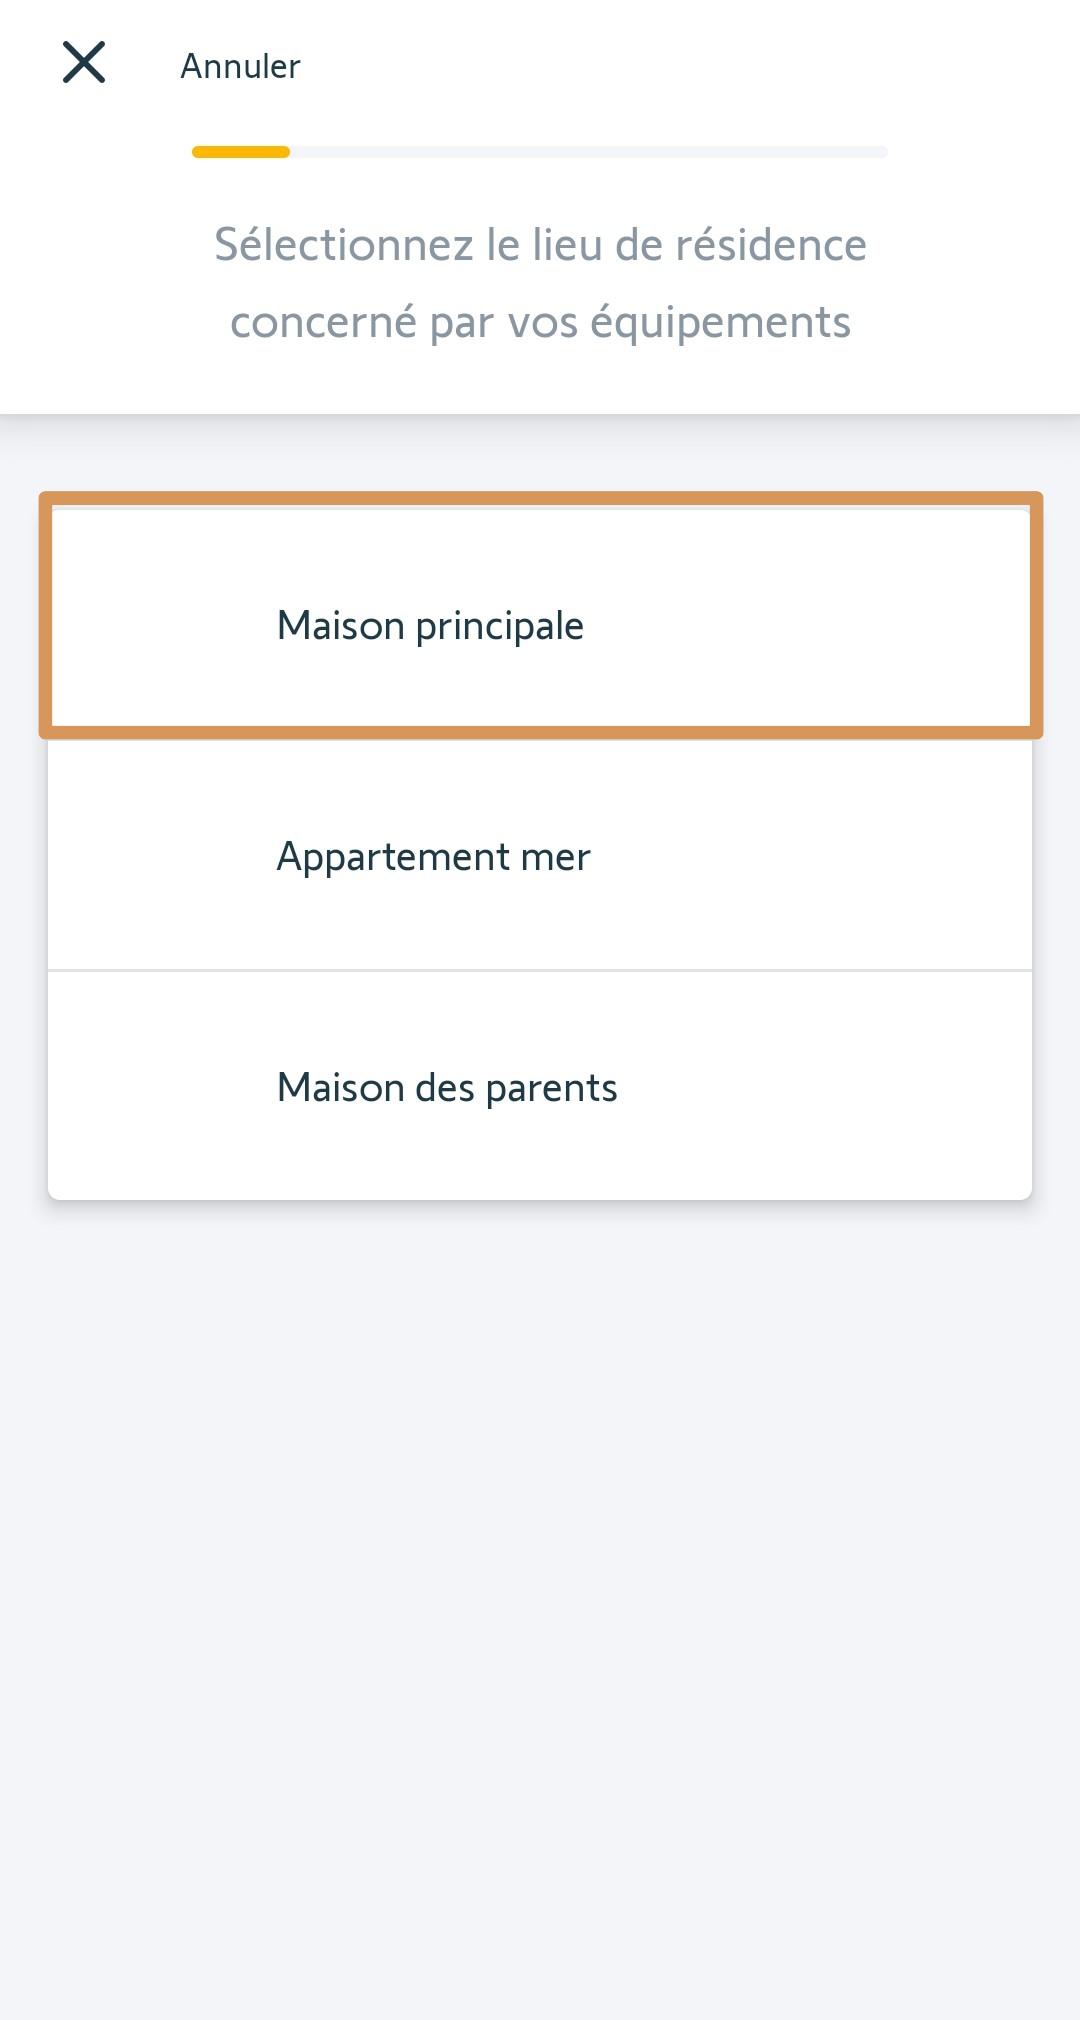Click the word 'Sélectionnez' in the title
The height and width of the screenshot is (2020, 1080).
click(344, 245)
